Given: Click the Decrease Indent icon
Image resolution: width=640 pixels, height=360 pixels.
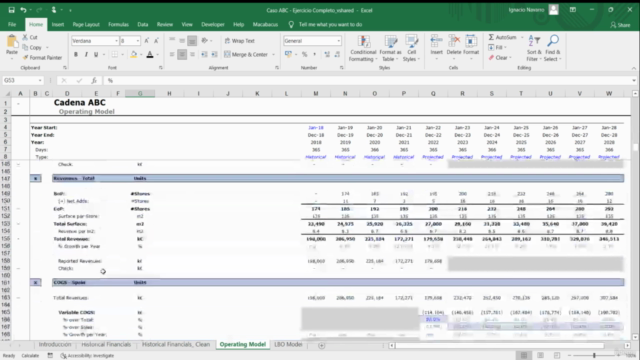Looking at the screenshot, I should point(204,54).
